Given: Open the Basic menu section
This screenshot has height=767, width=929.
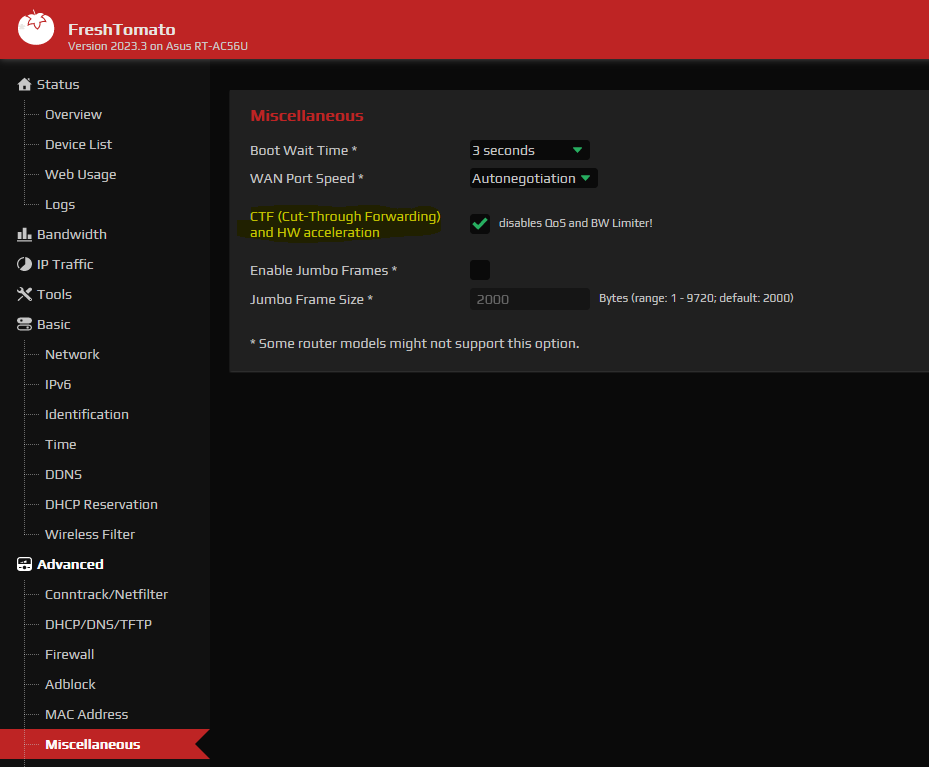Looking at the screenshot, I should (x=53, y=325).
